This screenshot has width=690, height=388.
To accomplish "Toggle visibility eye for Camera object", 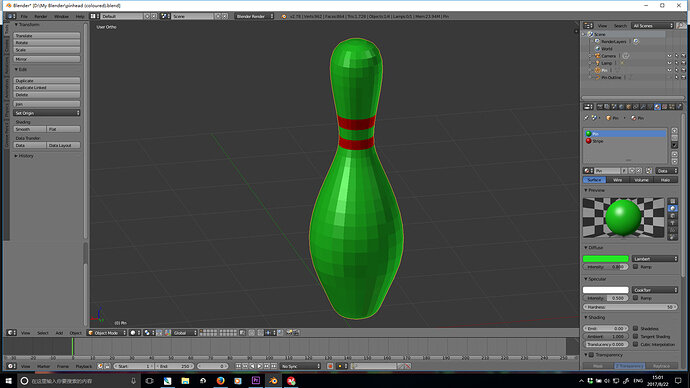I will click(x=669, y=56).
